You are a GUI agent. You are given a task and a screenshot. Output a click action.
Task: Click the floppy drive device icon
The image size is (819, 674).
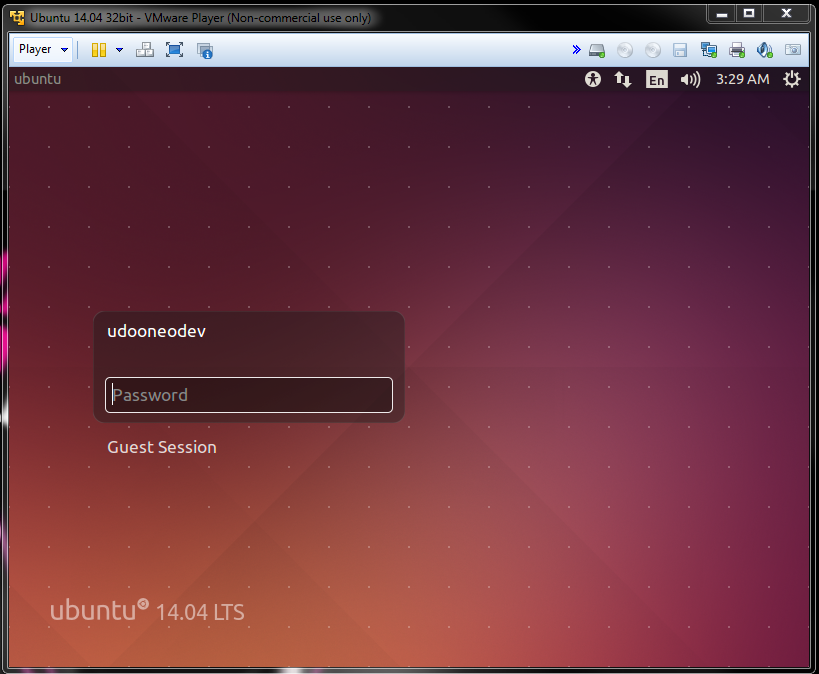click(680, 50)
